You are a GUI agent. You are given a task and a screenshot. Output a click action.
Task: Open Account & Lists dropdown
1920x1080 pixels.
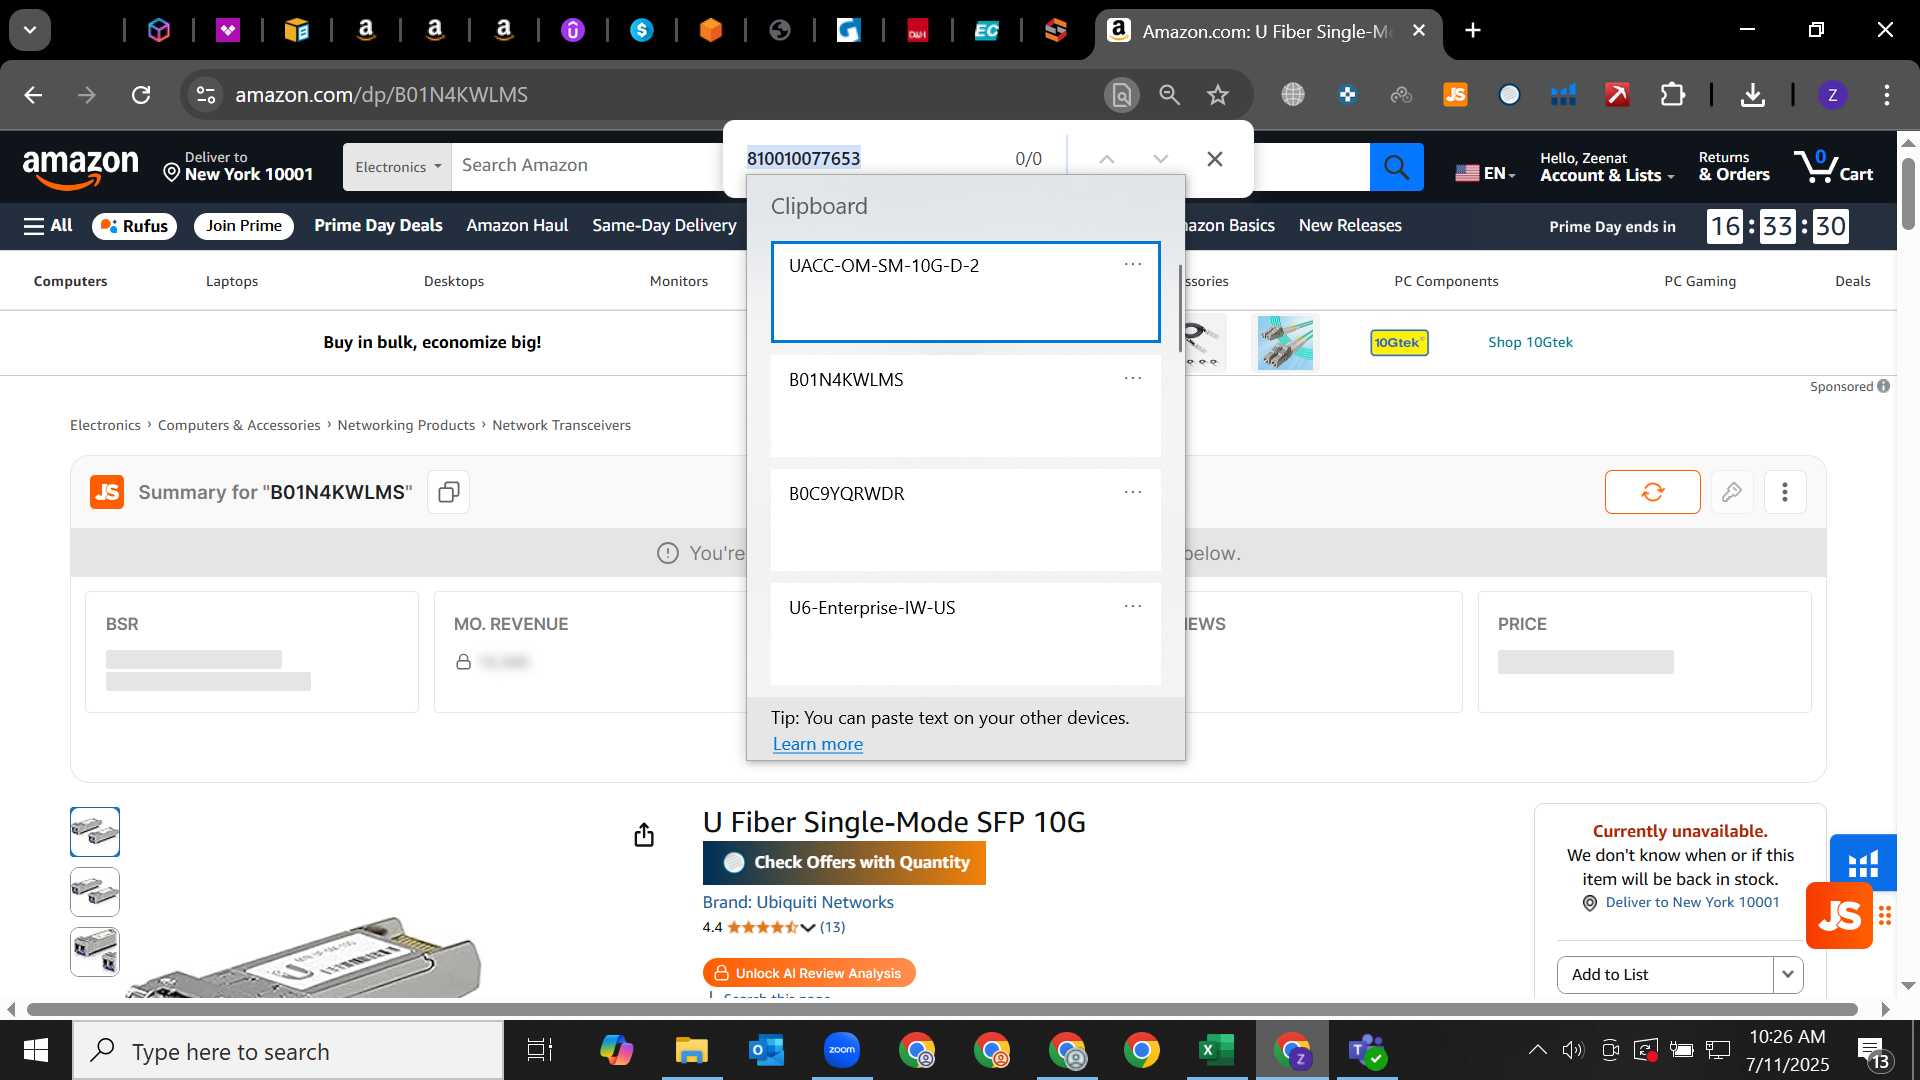coord(1607,166)
